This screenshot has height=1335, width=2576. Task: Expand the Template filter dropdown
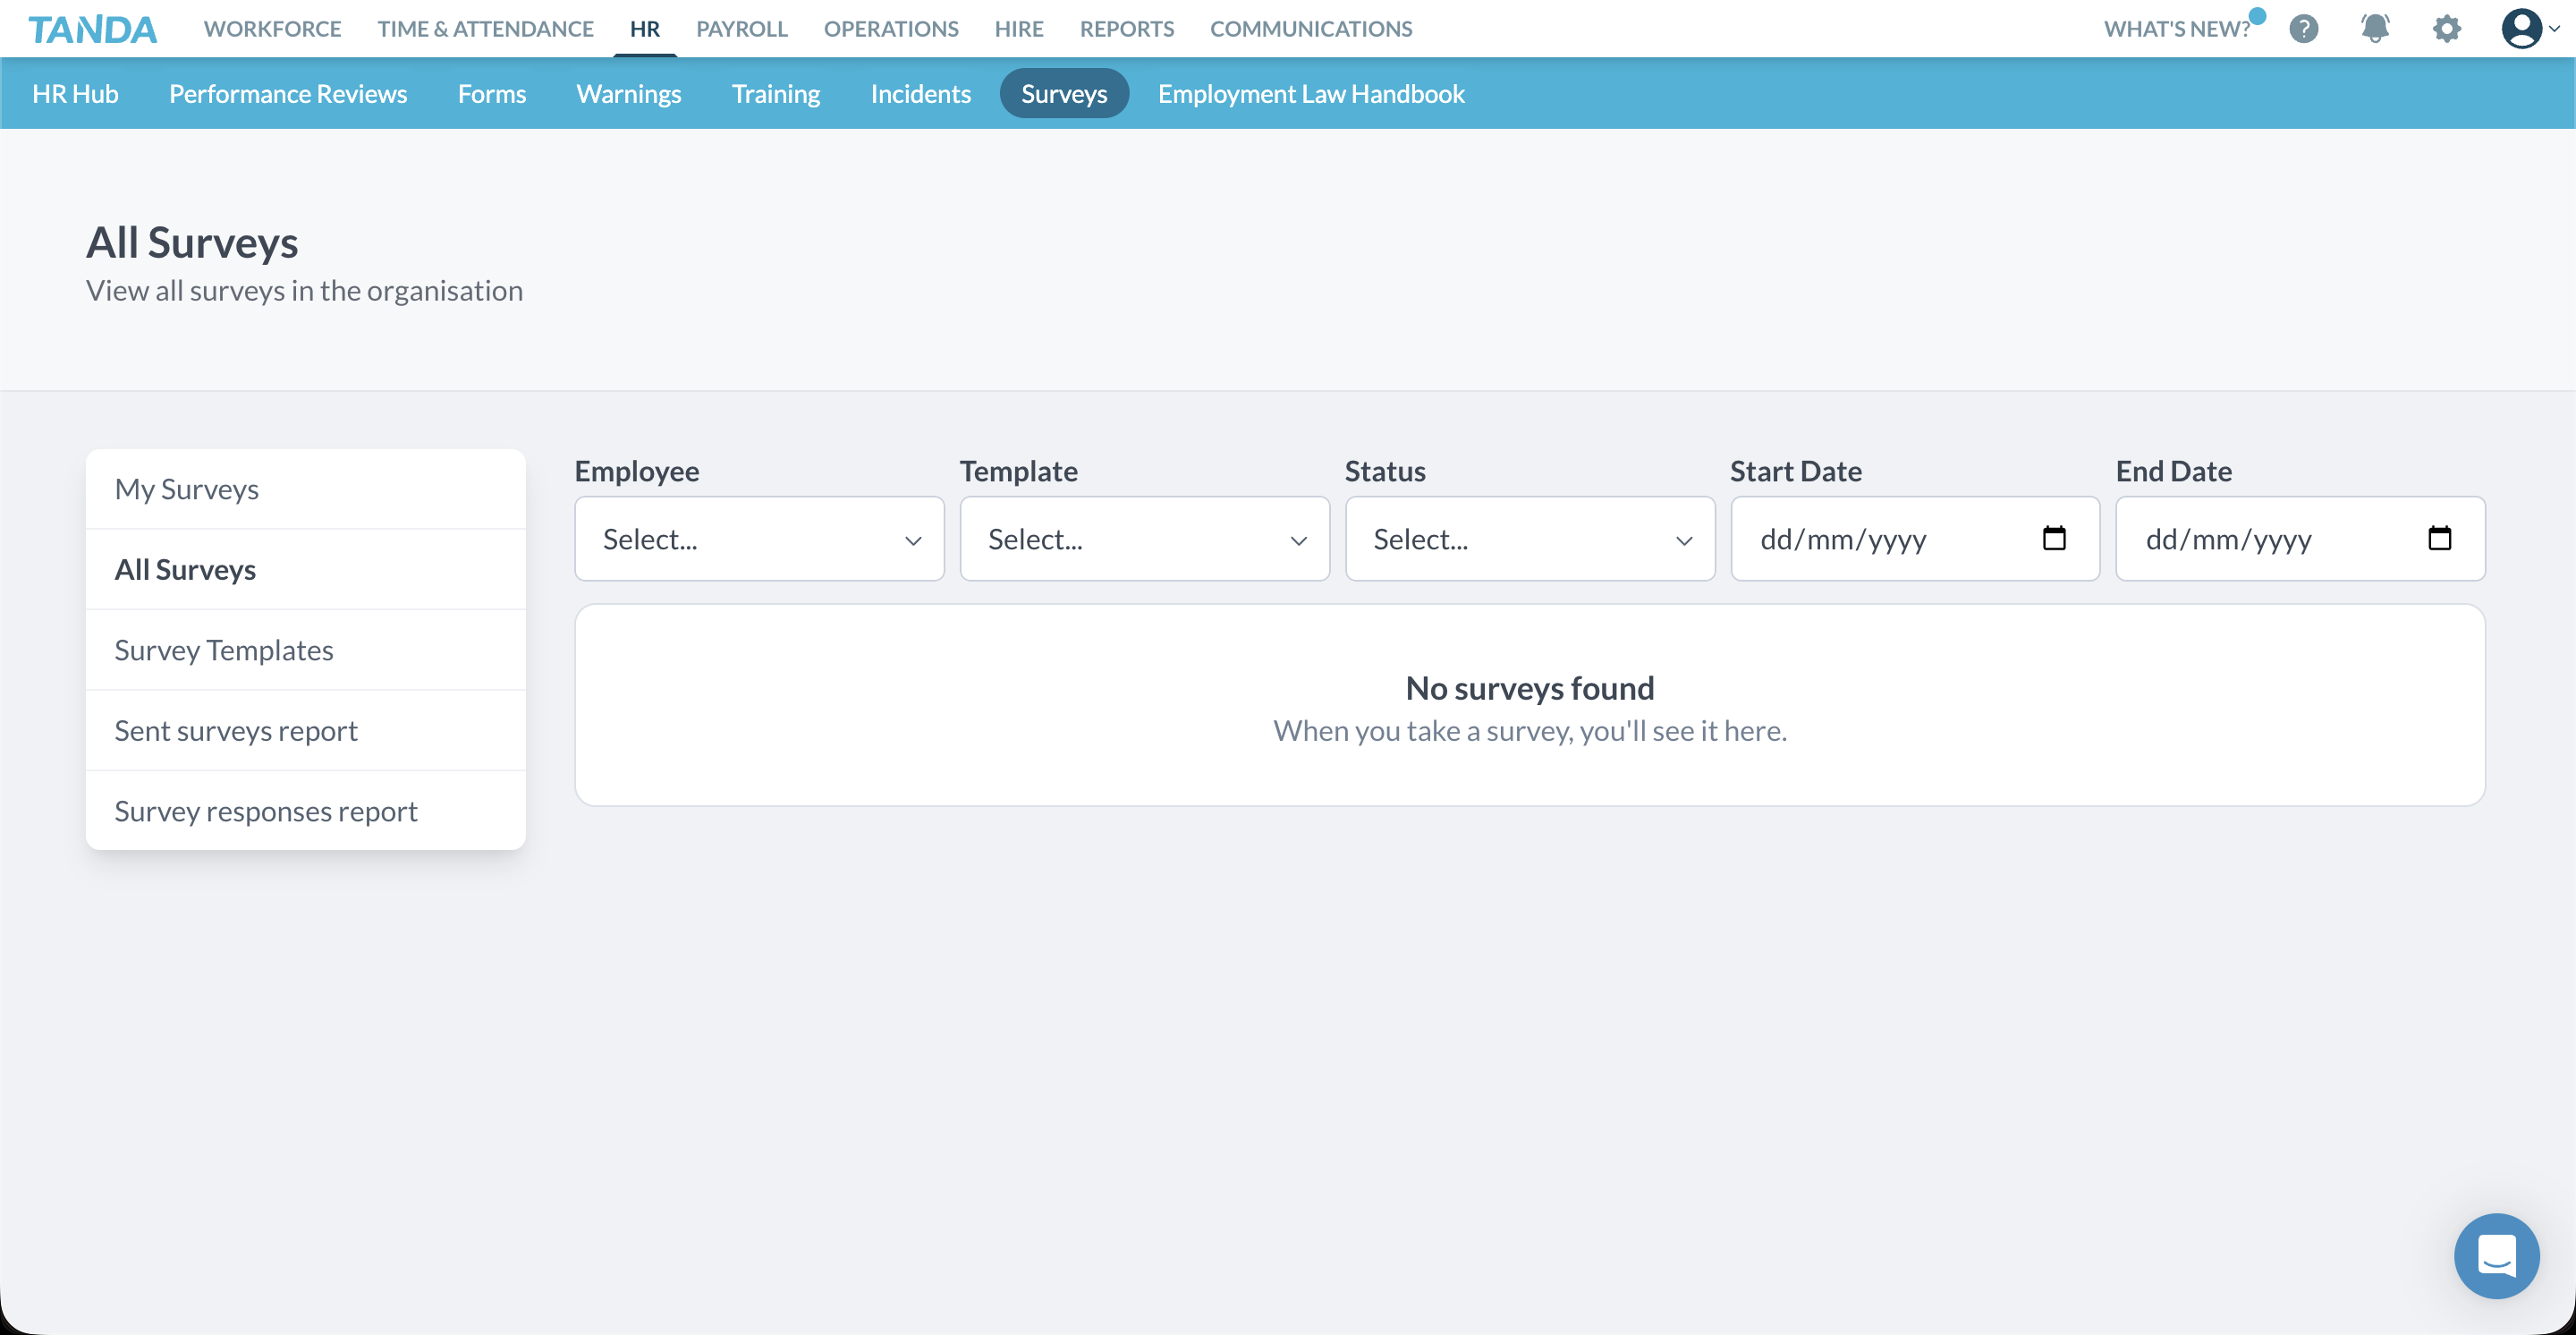1144,539
